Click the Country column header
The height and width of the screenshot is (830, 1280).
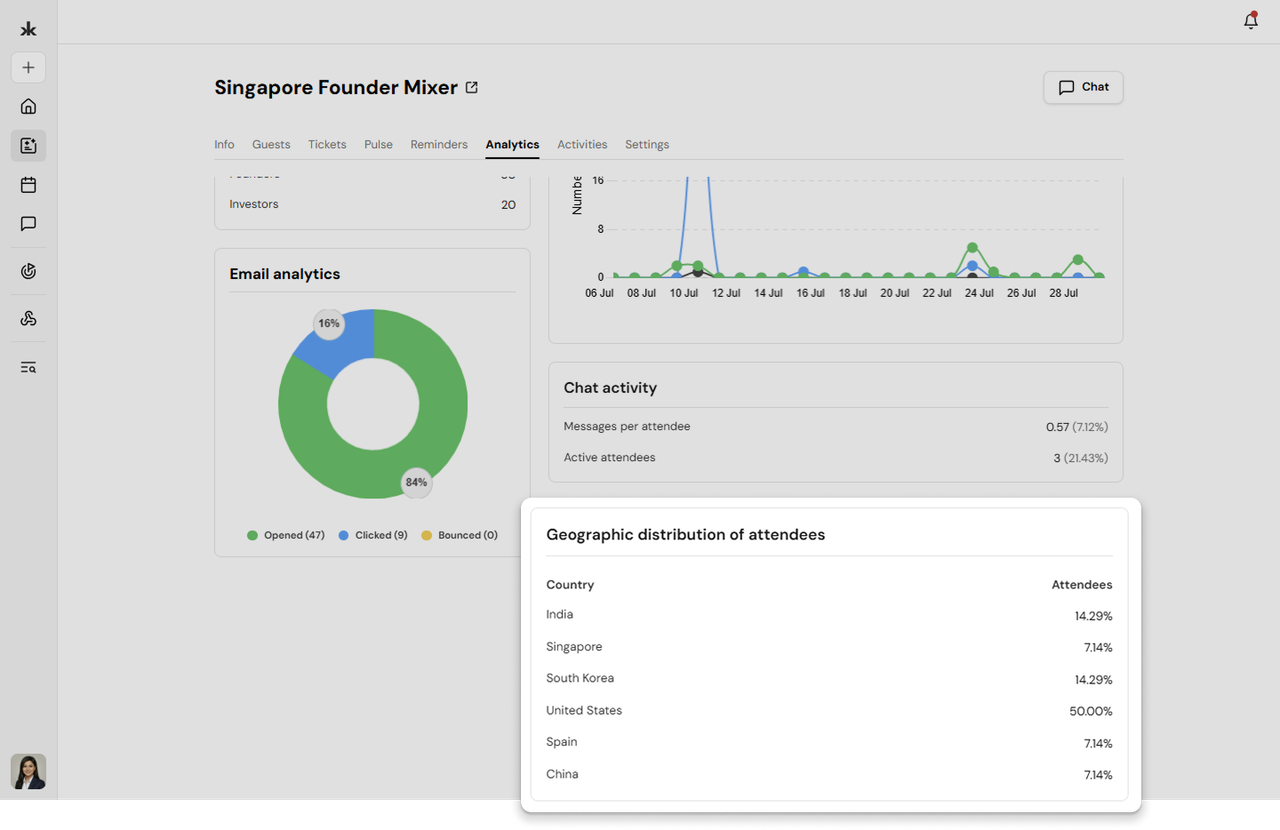570,585
